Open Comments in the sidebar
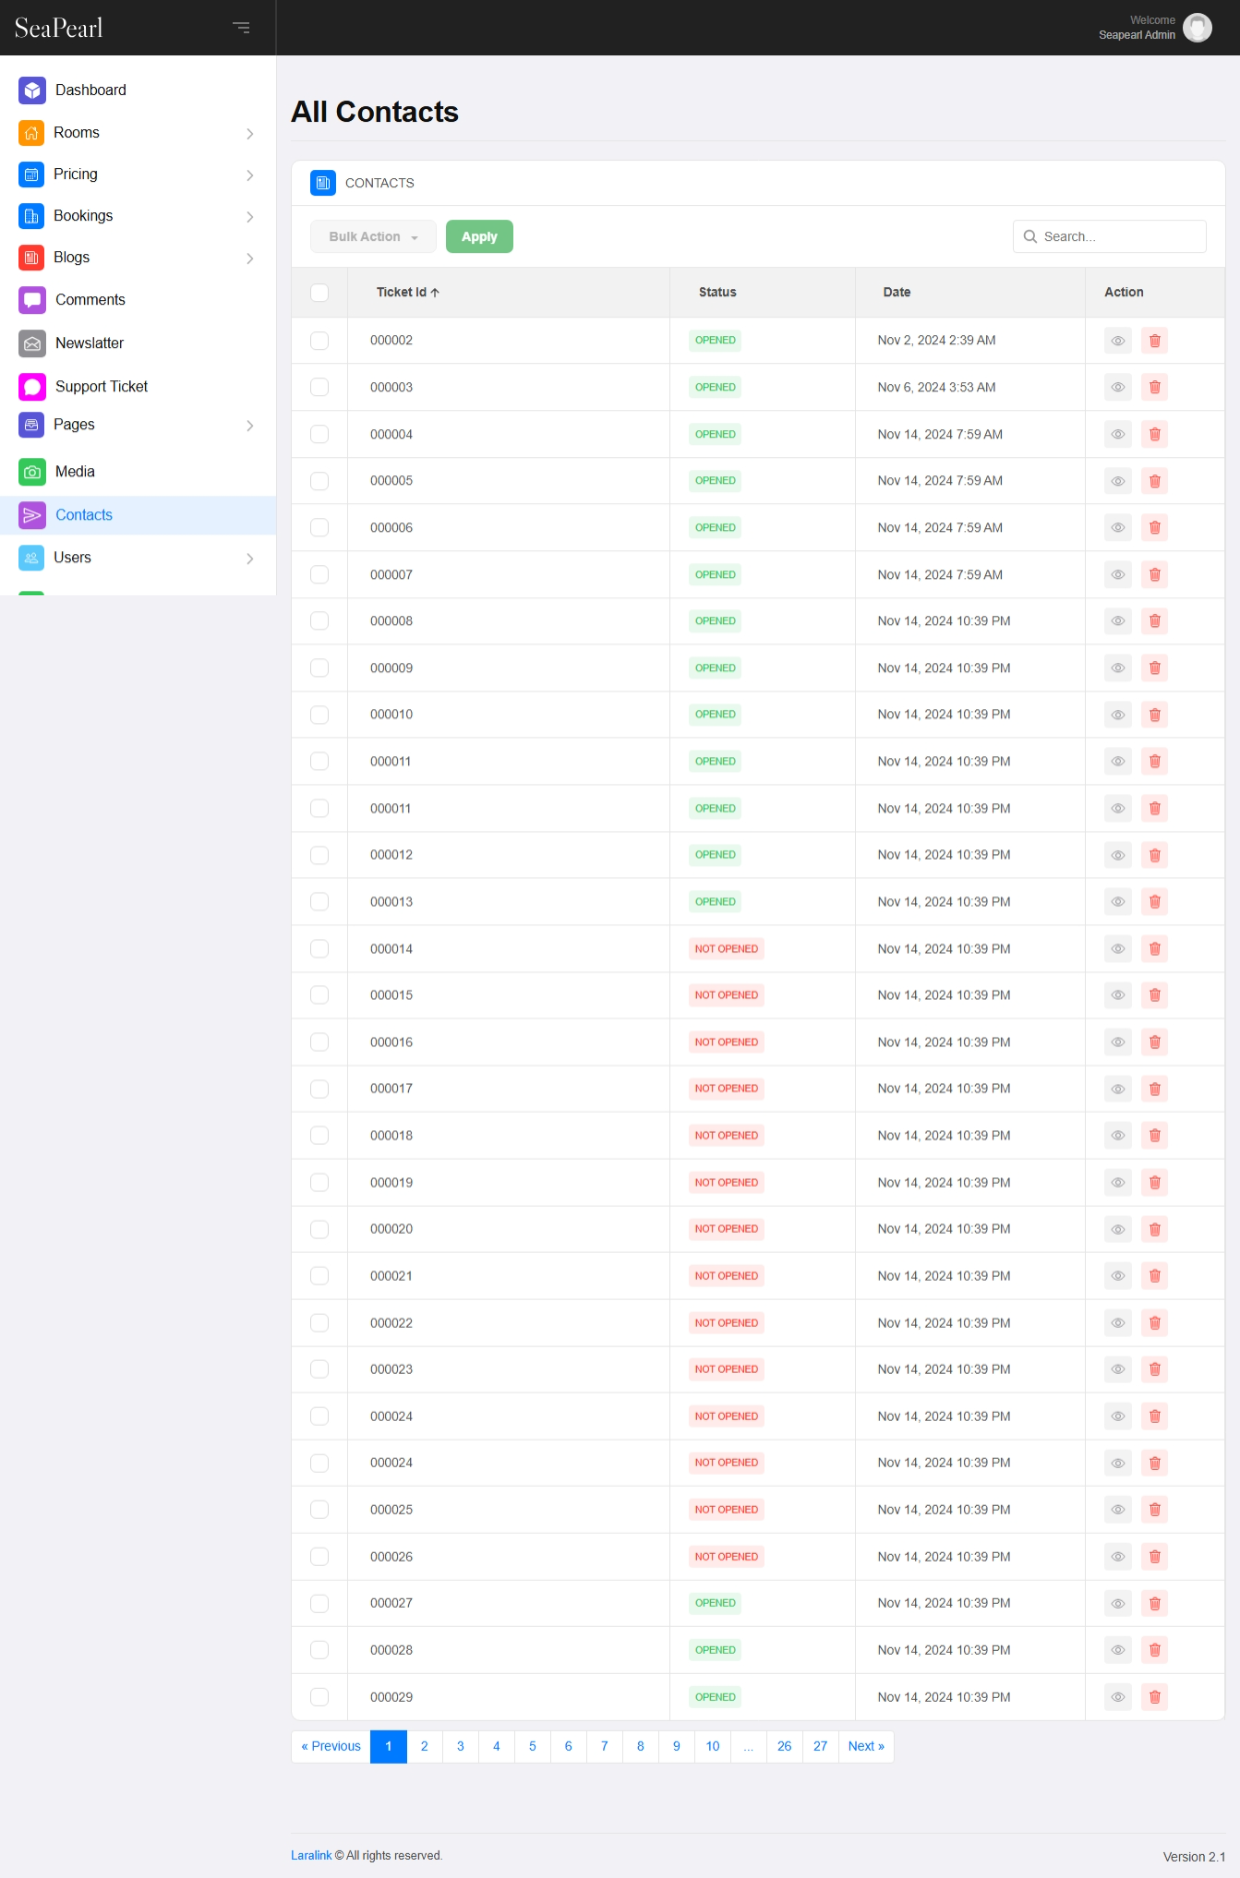 (x=90, y=300)
